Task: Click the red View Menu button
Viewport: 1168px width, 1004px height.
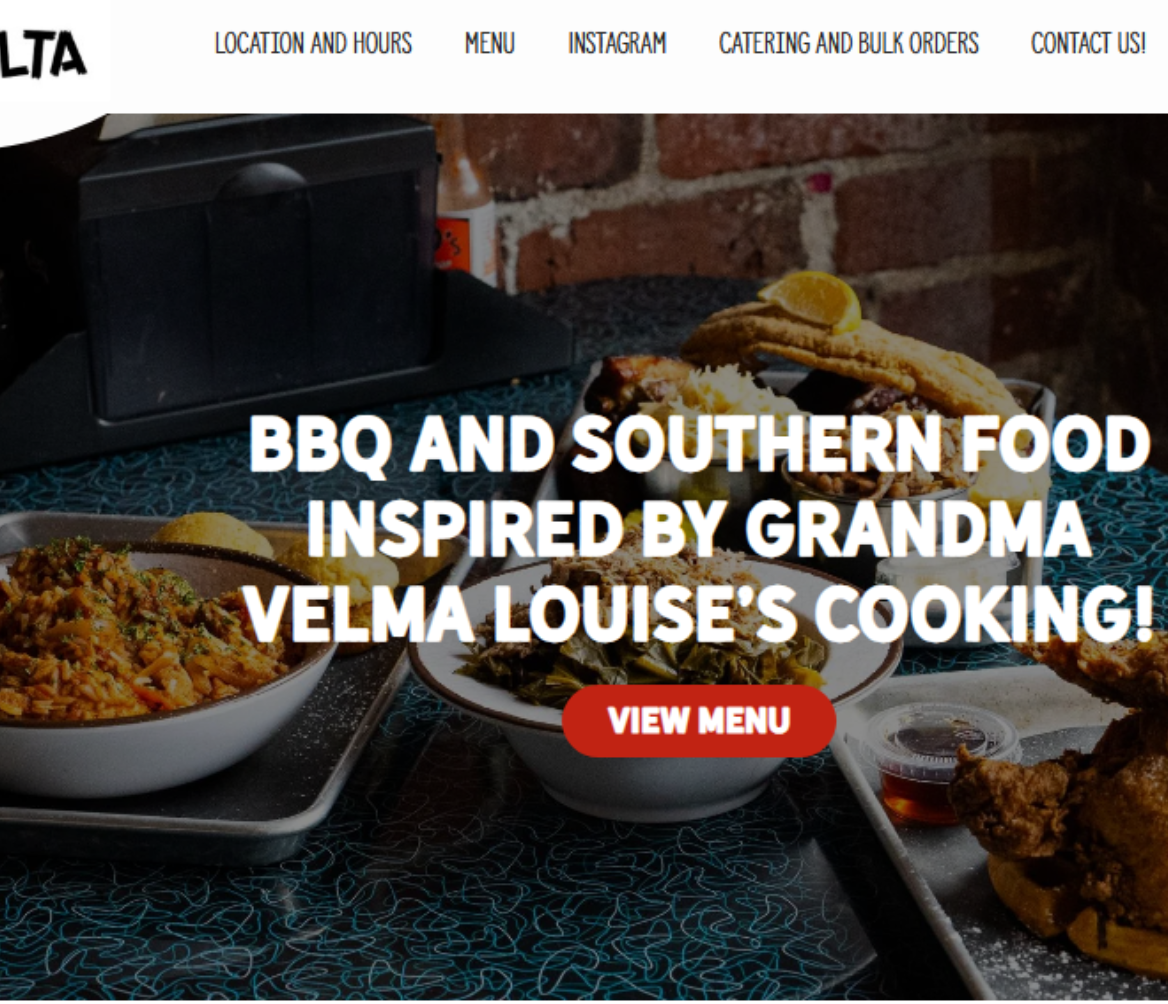Action: (699, 721)
